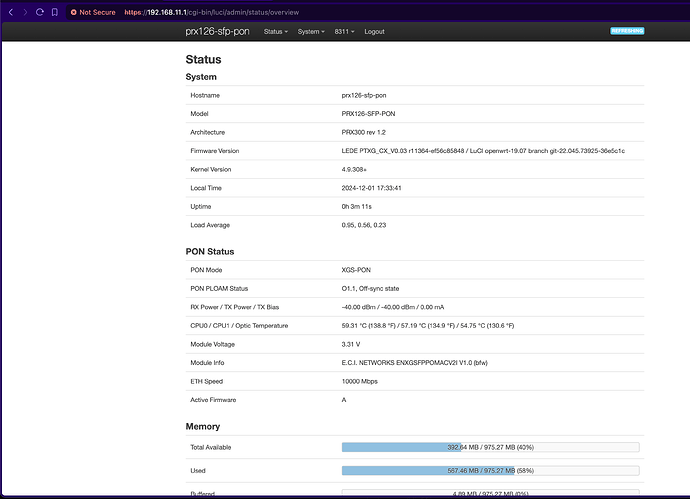
Task: Click the PON PLOAM Status label
Action: click(219, 289)
